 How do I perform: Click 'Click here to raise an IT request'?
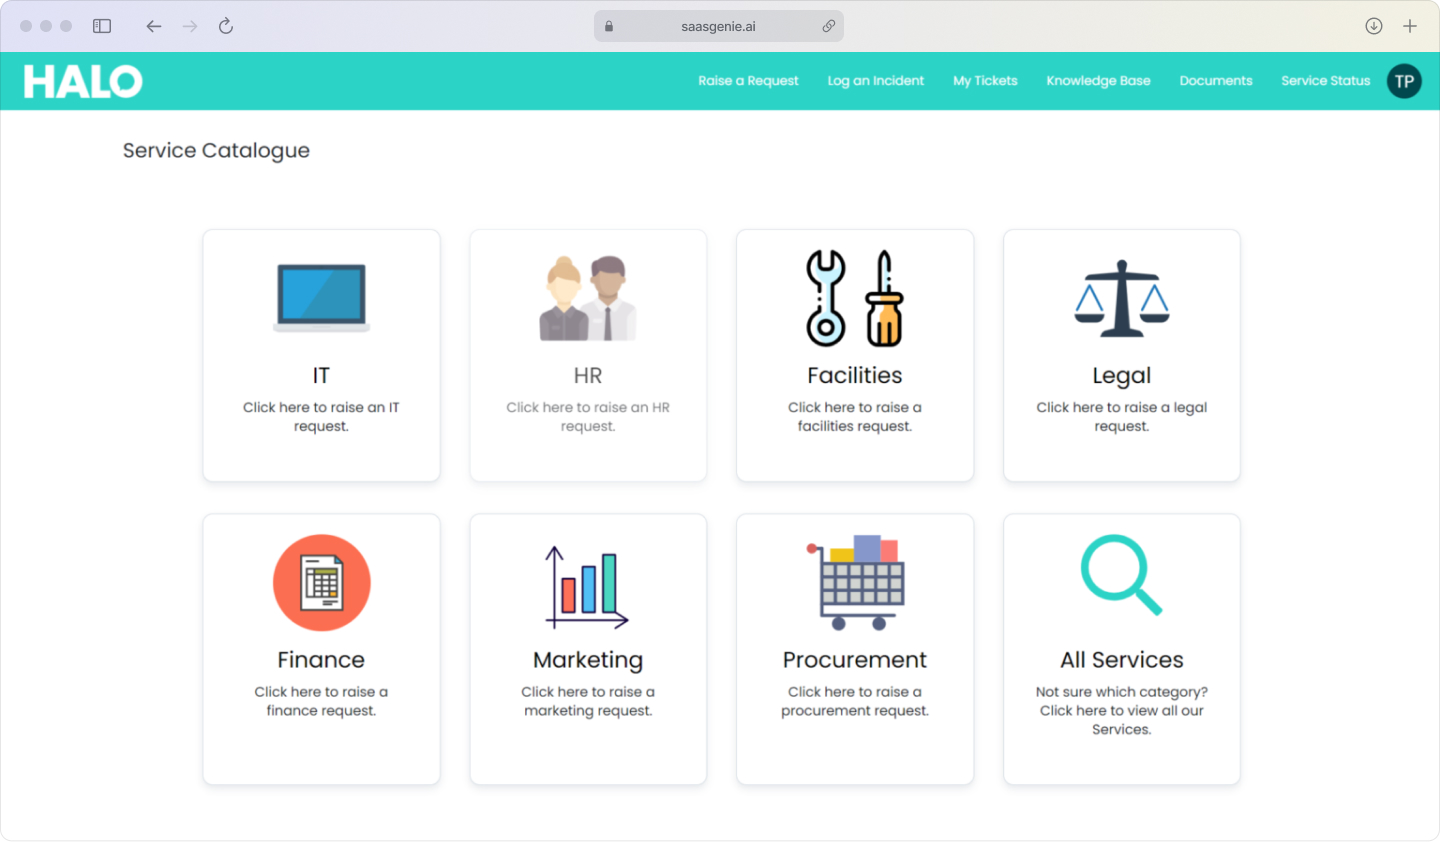(321, 416)
